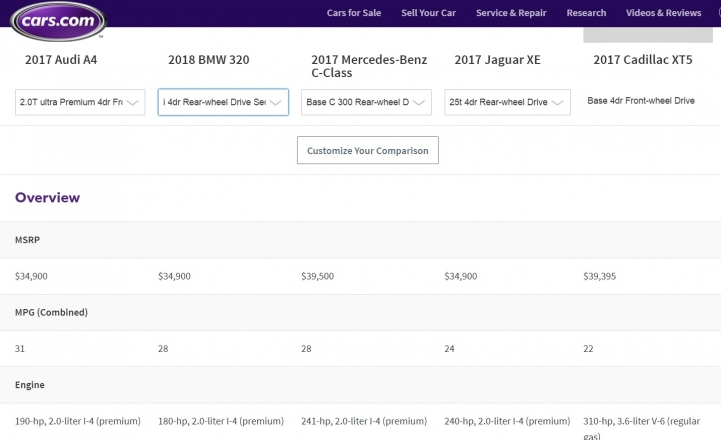Expand the Audi A4 trim dropdown

[x=80, y=102]
